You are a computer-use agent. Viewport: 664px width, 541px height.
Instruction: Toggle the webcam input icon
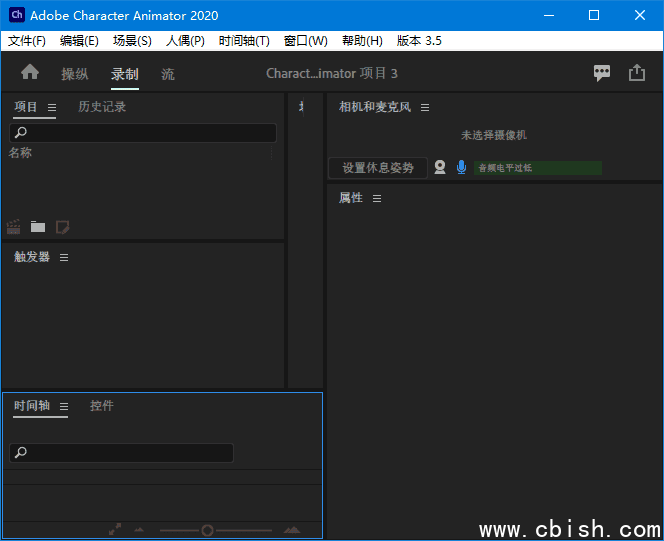pos(440,167)
